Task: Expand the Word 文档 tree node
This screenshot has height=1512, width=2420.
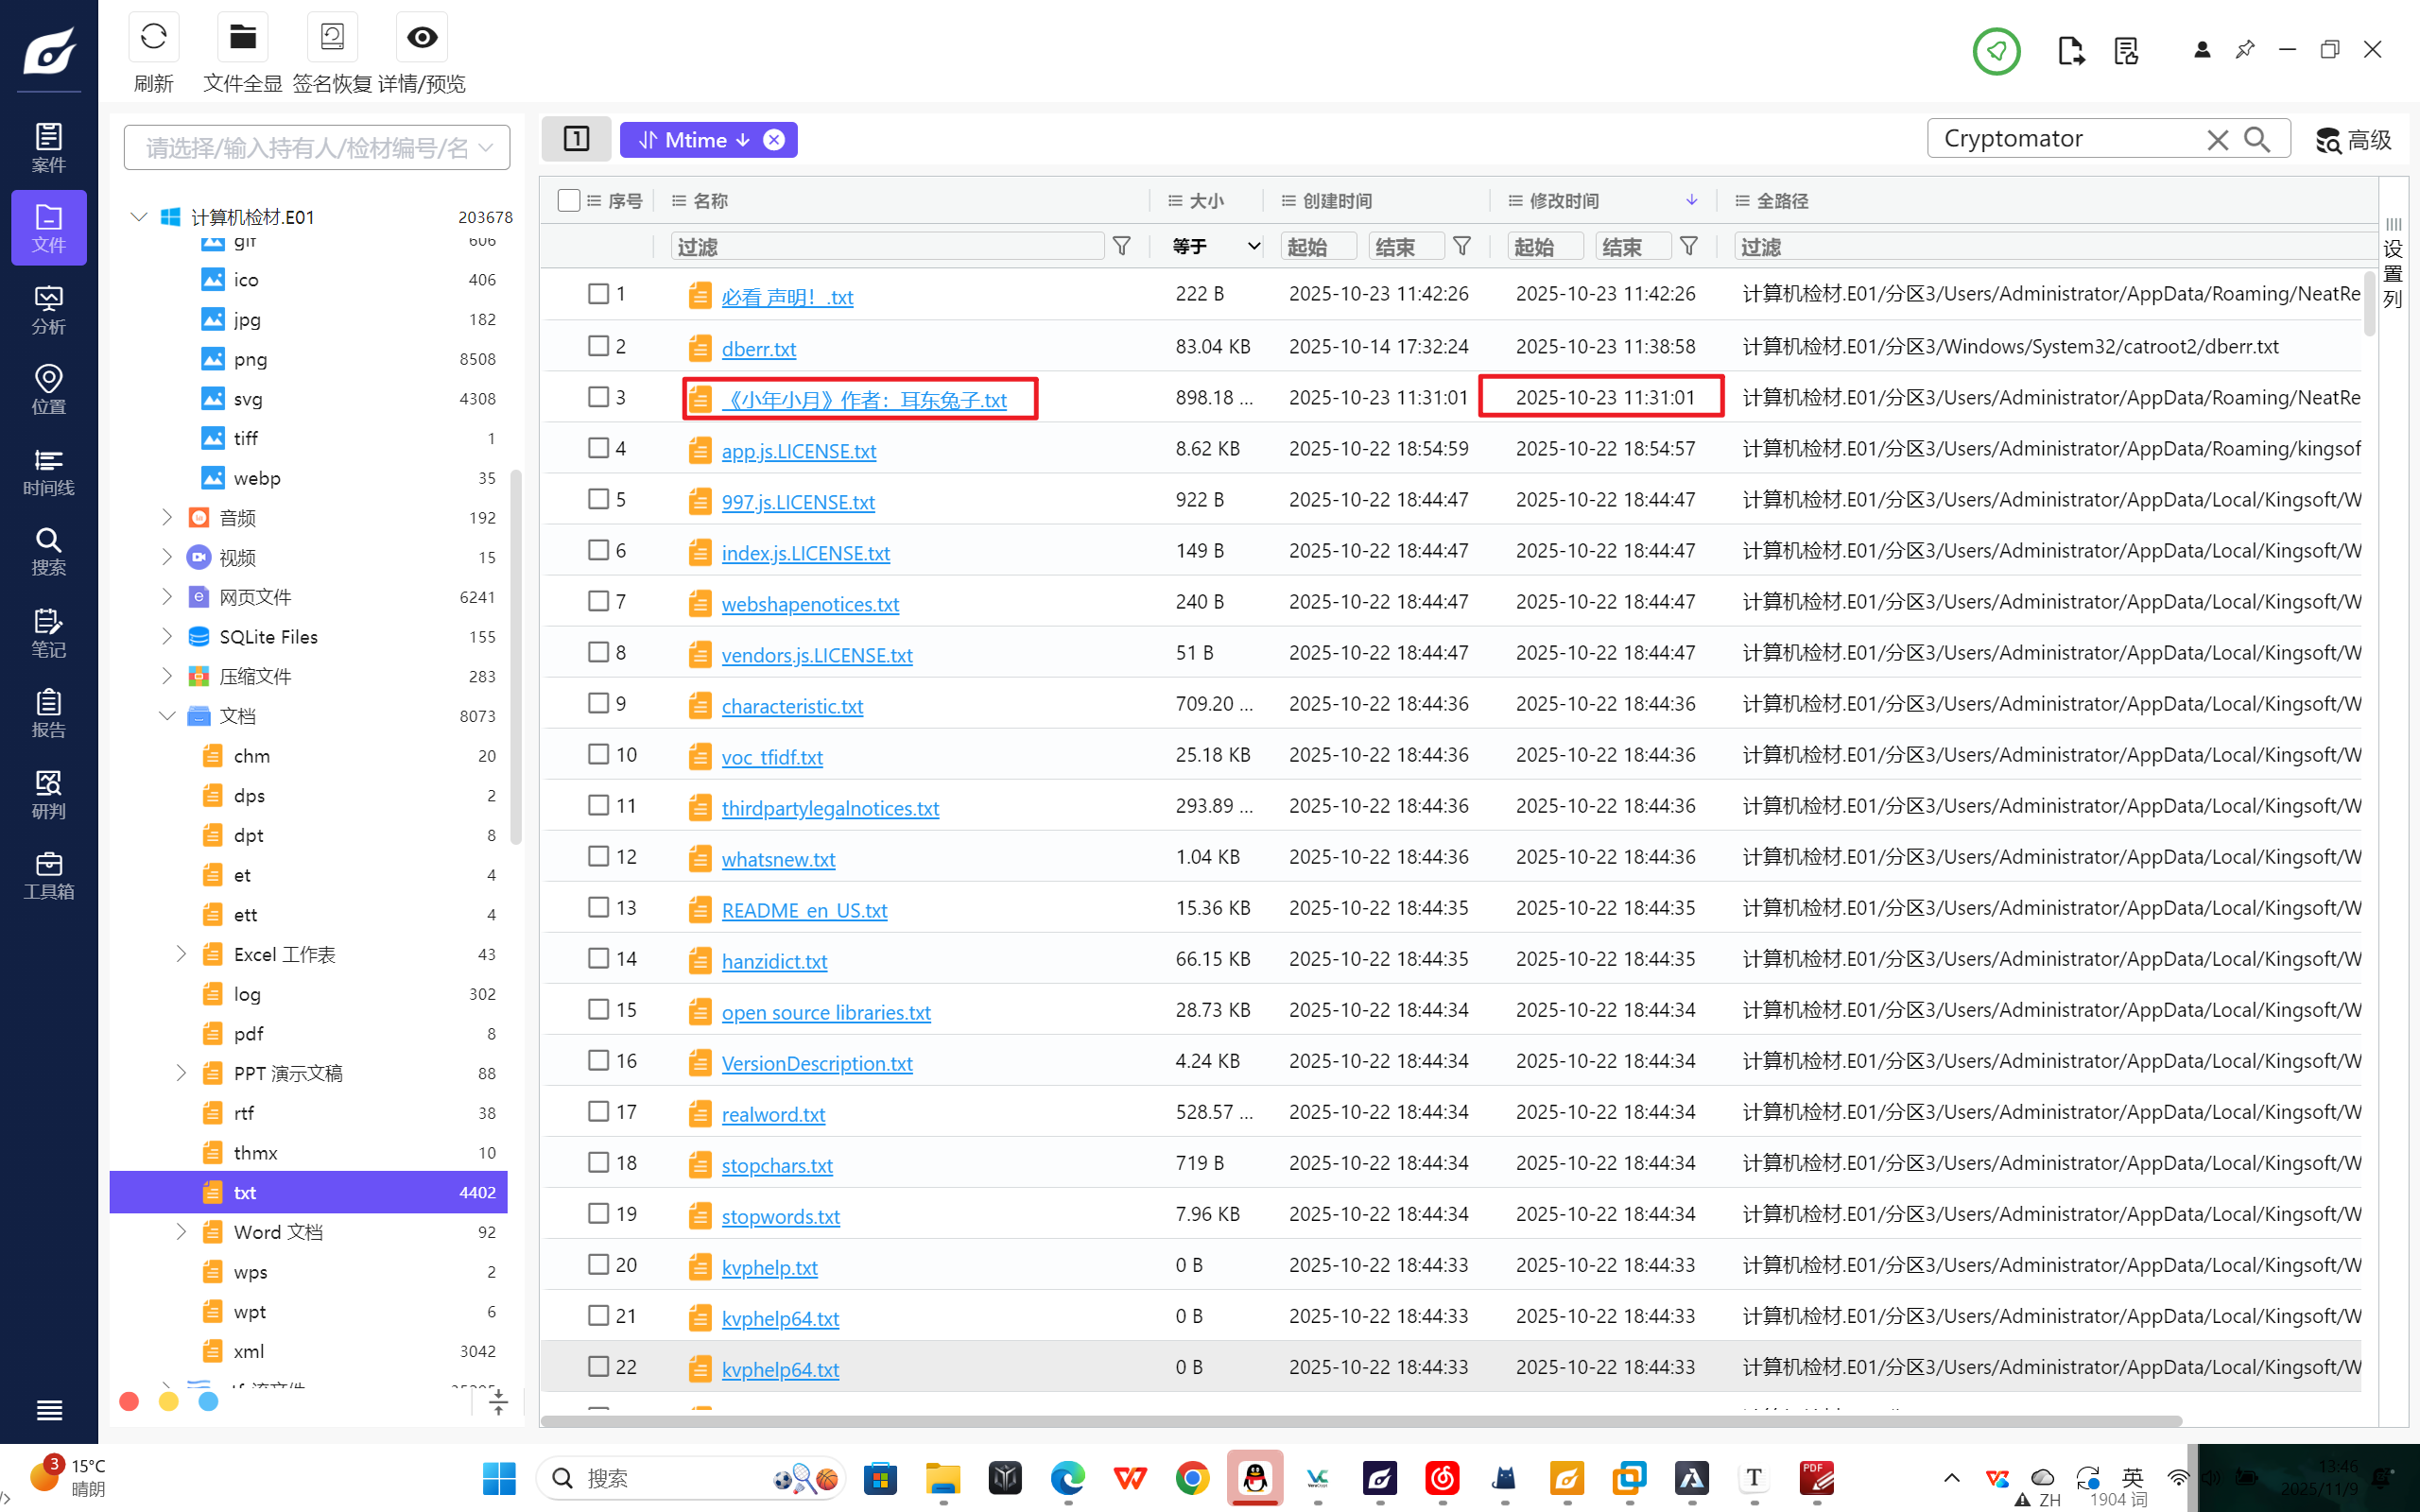Action: (x=181, y=1232)
